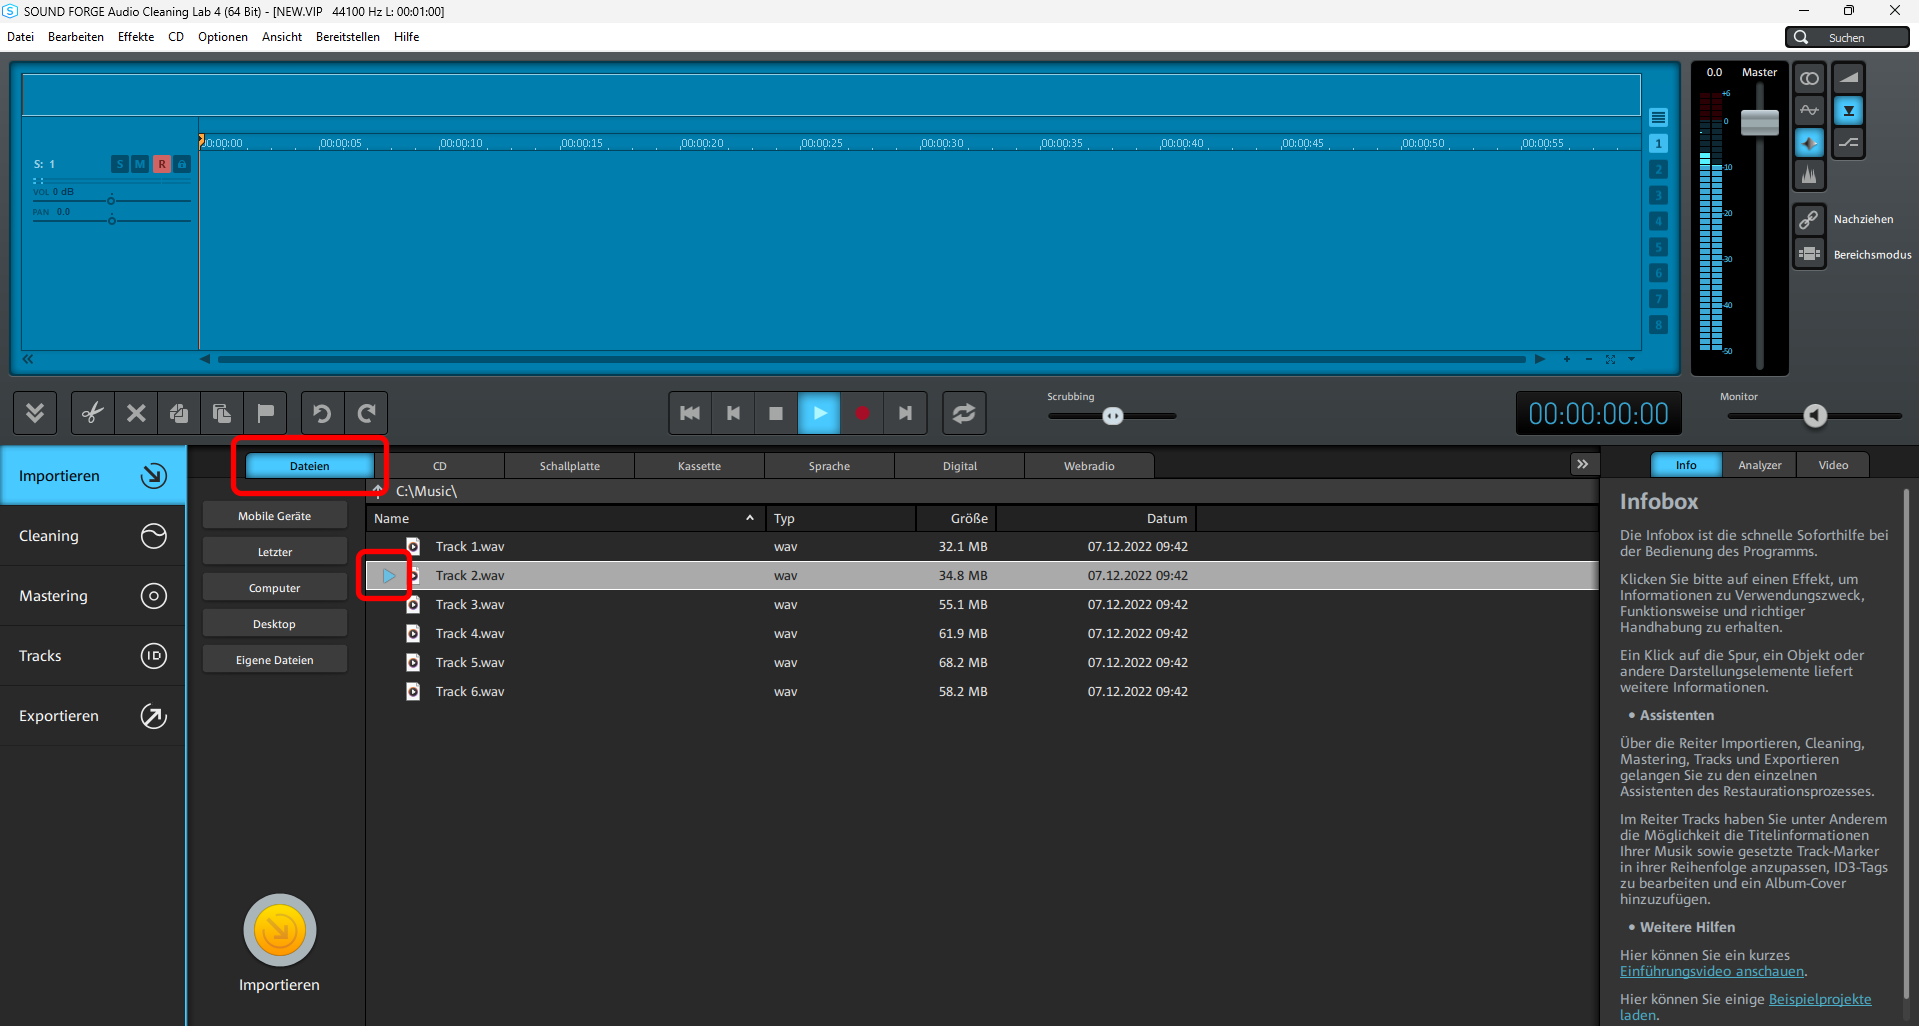
Task: Open the Cleaning section in sidebar
Action: point(93,536)
